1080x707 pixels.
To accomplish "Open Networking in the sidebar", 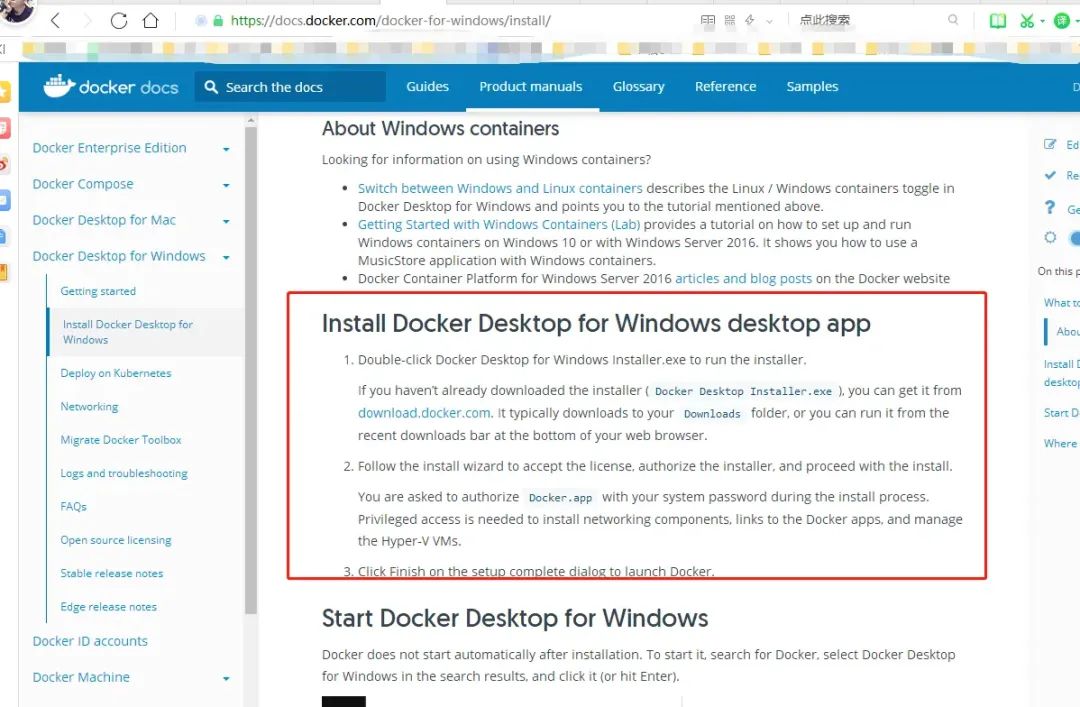I will [x=89, y=407].
